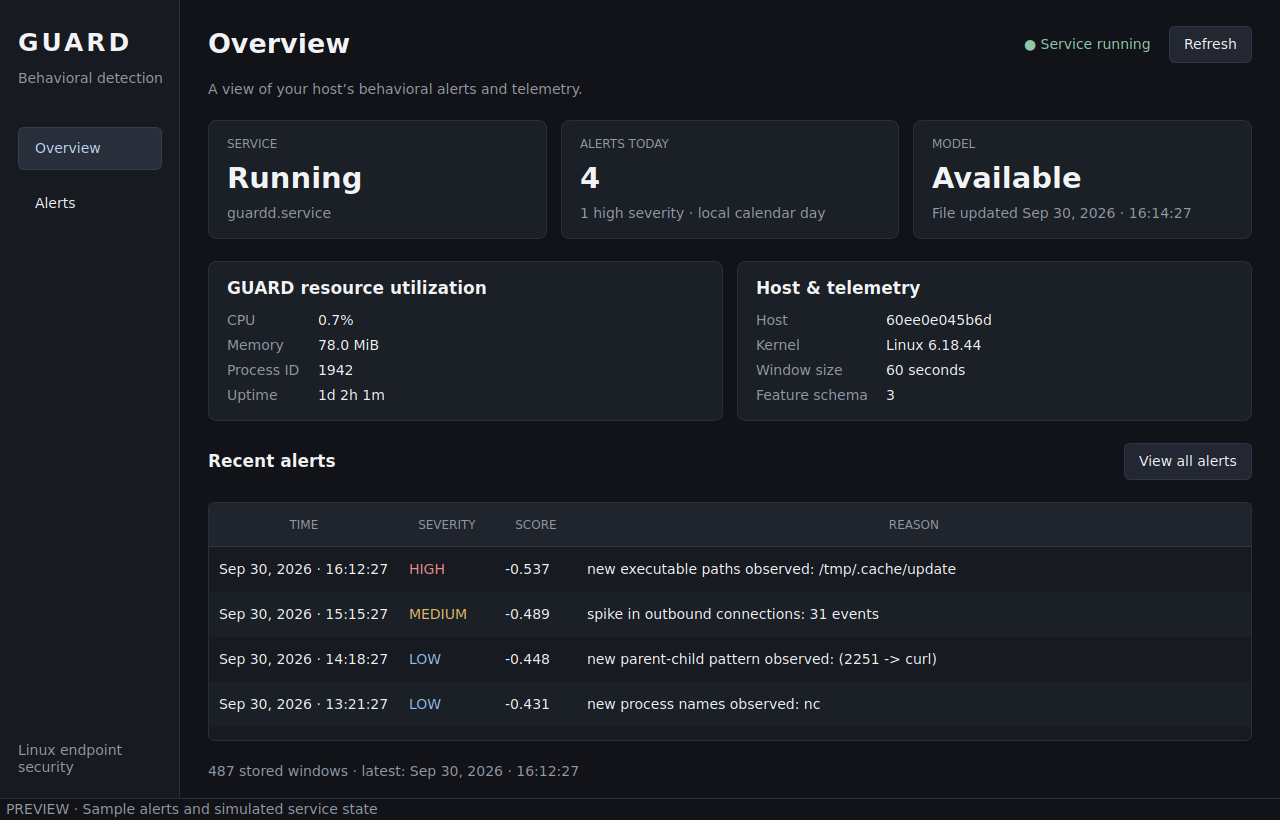1280x820 pixels.
Task: Click the Service running status text
Action: point(1095,44)
